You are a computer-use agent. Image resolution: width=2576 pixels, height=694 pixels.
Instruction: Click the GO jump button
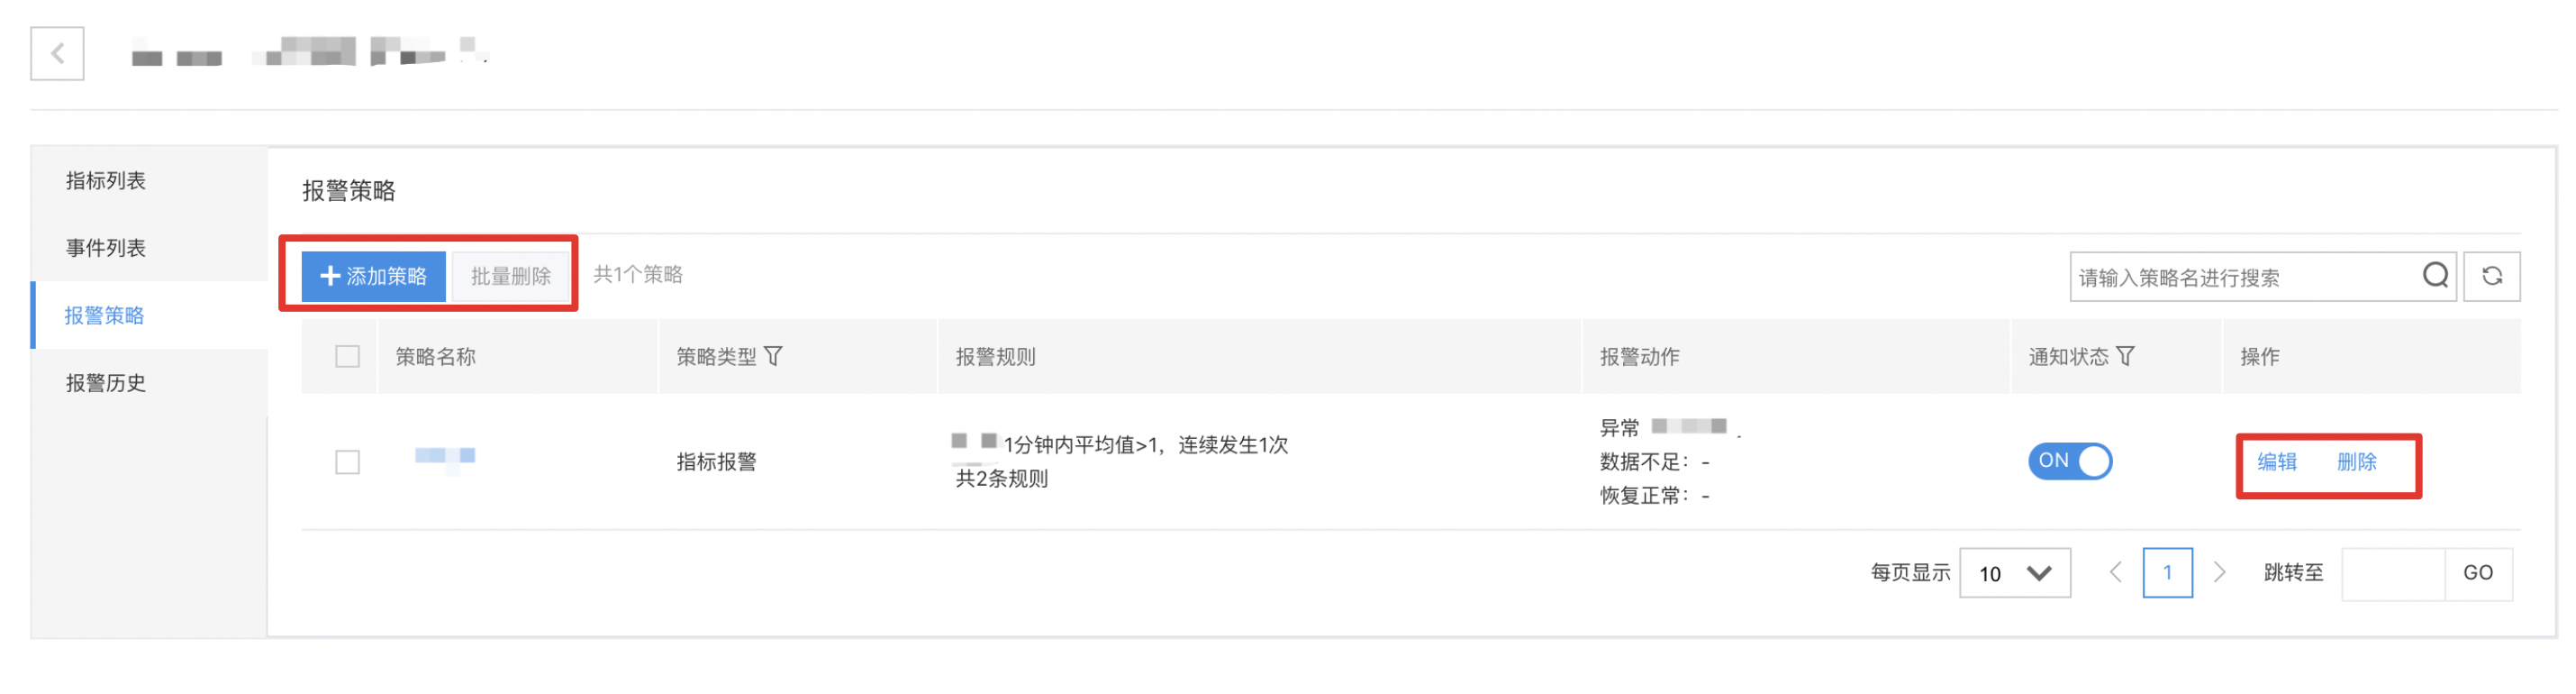[x=2477, y=573]
